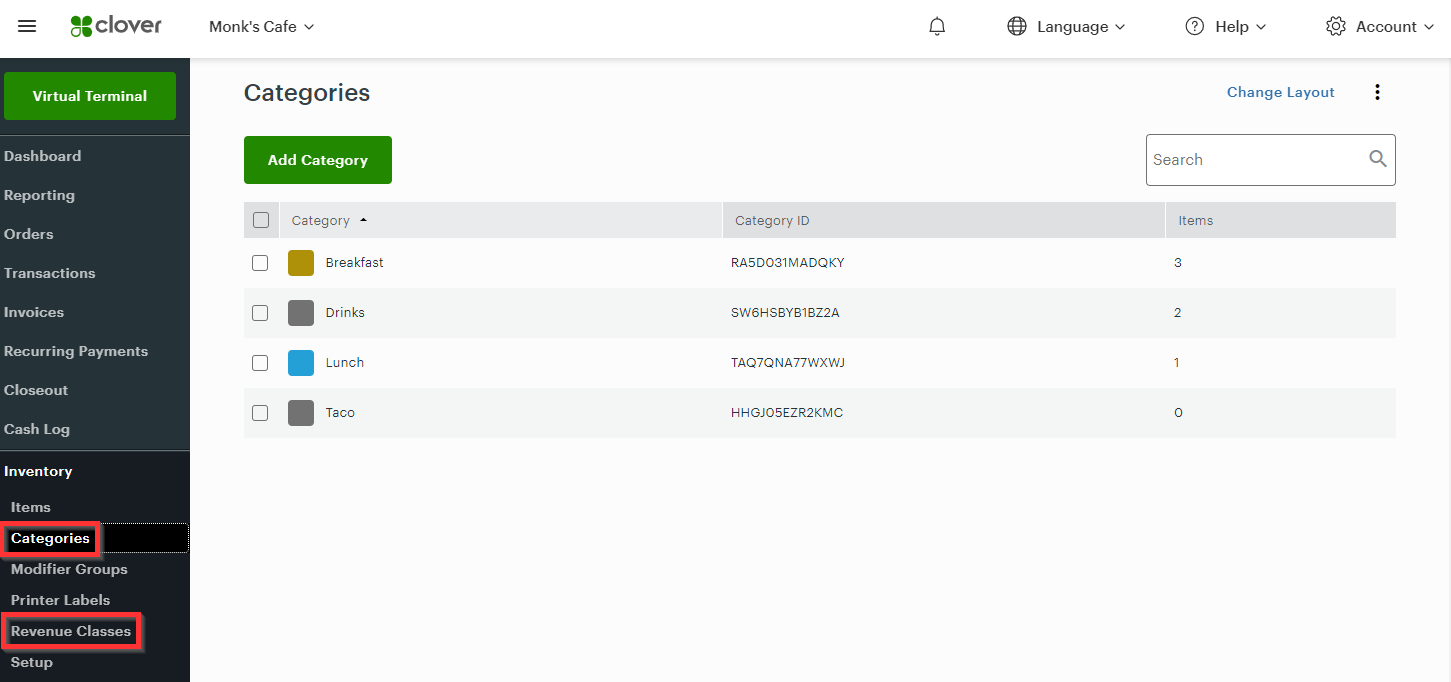
Task: Click the Account gear icon
Action: (1336, 27)
